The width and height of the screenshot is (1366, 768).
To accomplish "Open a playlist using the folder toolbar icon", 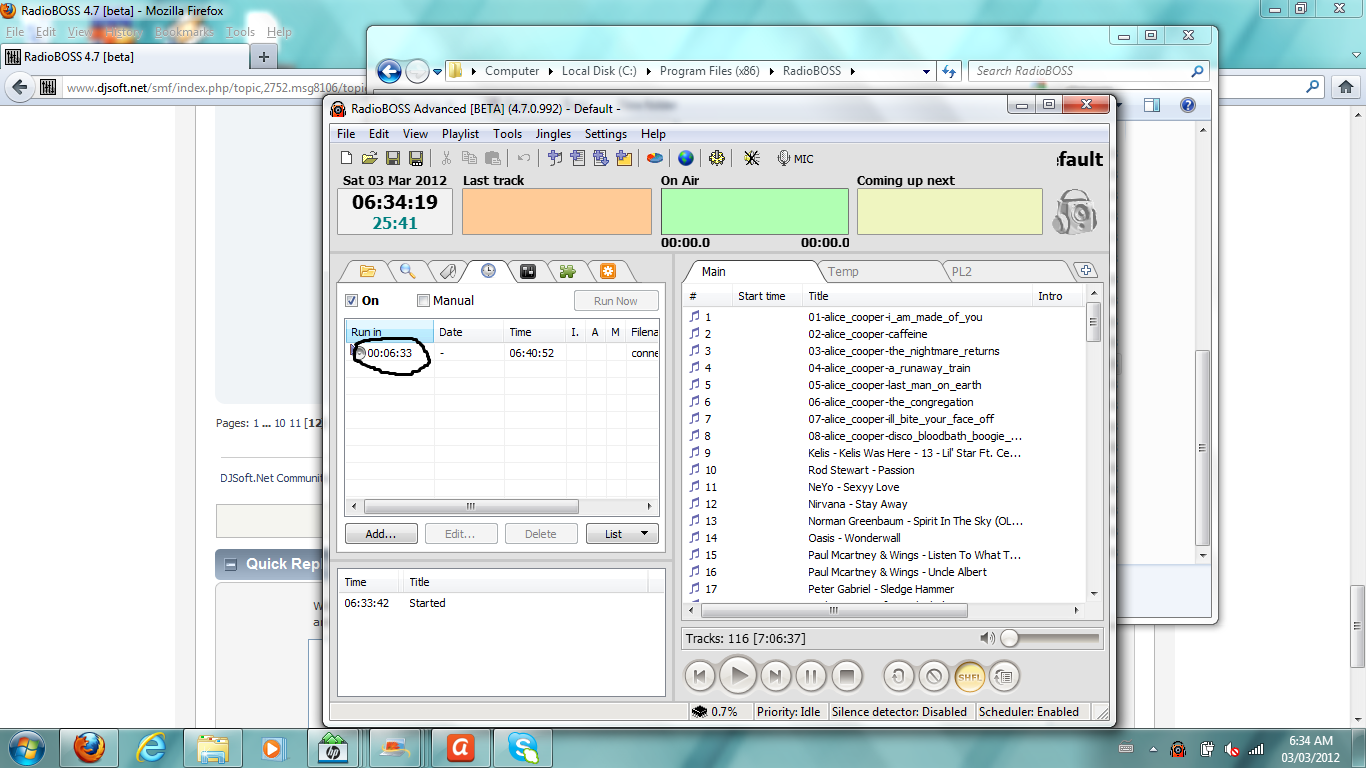I will (369, 158).
